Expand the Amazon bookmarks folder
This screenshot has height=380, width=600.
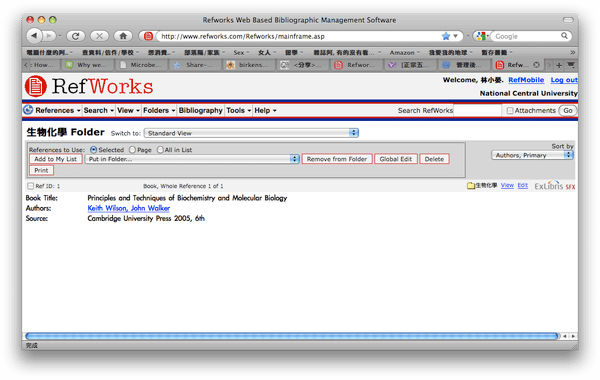pyautogui.click(x=404, y=52)
